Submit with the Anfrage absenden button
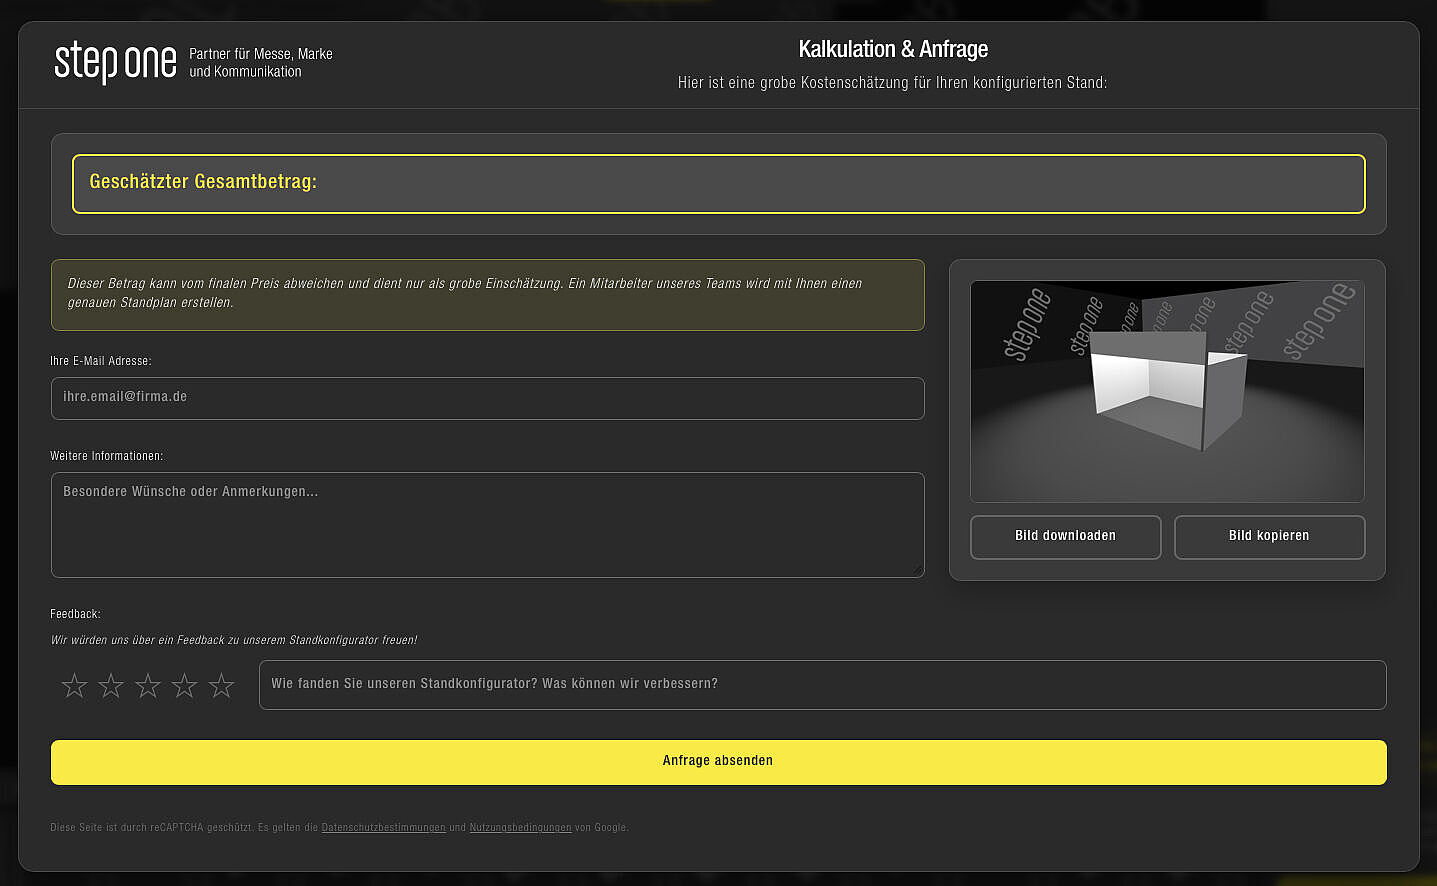Viewport: 1437px width, 886px height. [718, 762]
